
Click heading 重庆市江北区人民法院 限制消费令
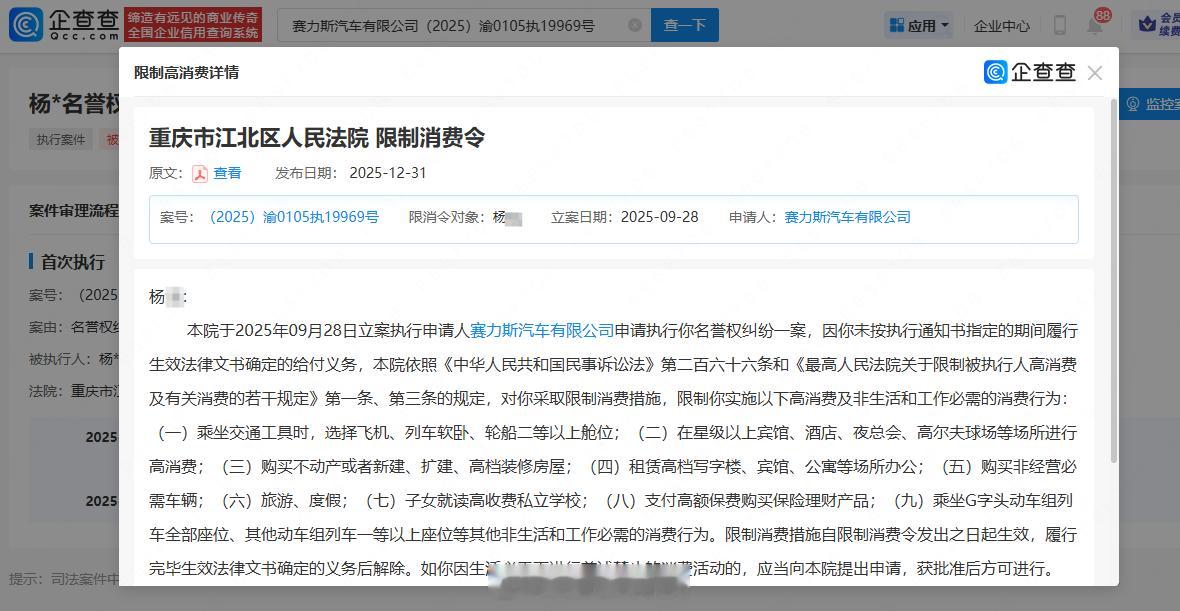(317, 138)
